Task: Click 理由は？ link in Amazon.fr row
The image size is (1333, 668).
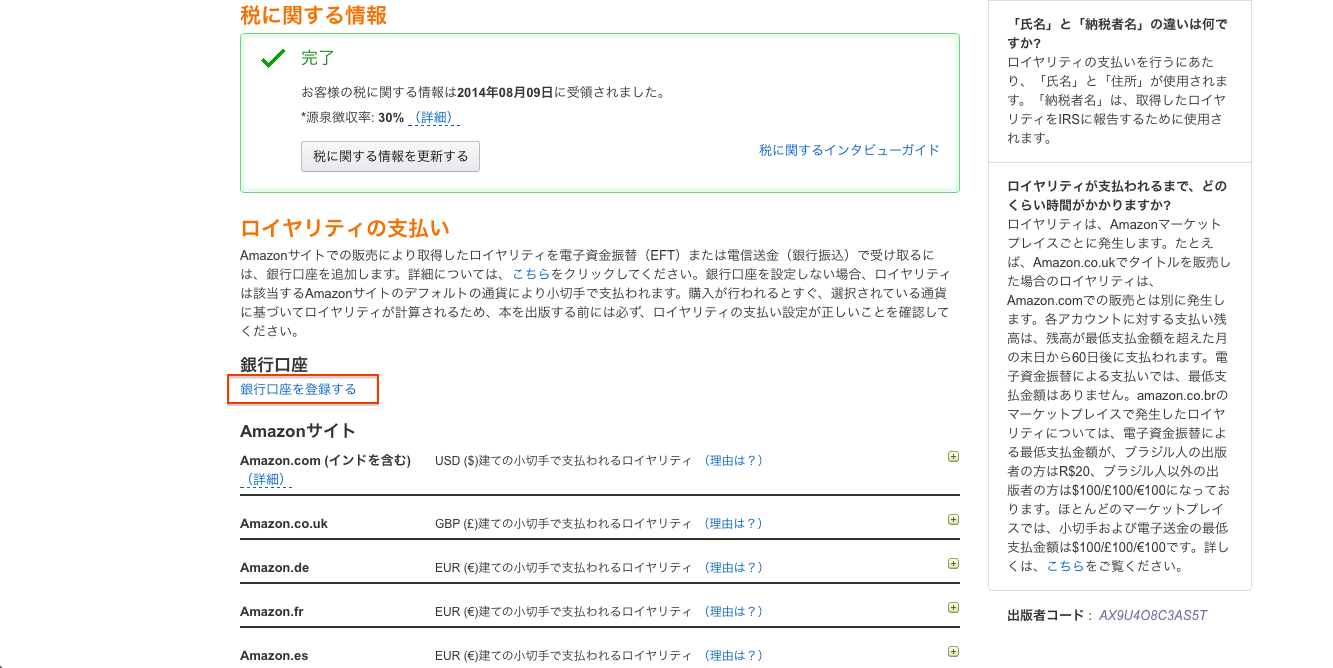Action: pos(734,611)
